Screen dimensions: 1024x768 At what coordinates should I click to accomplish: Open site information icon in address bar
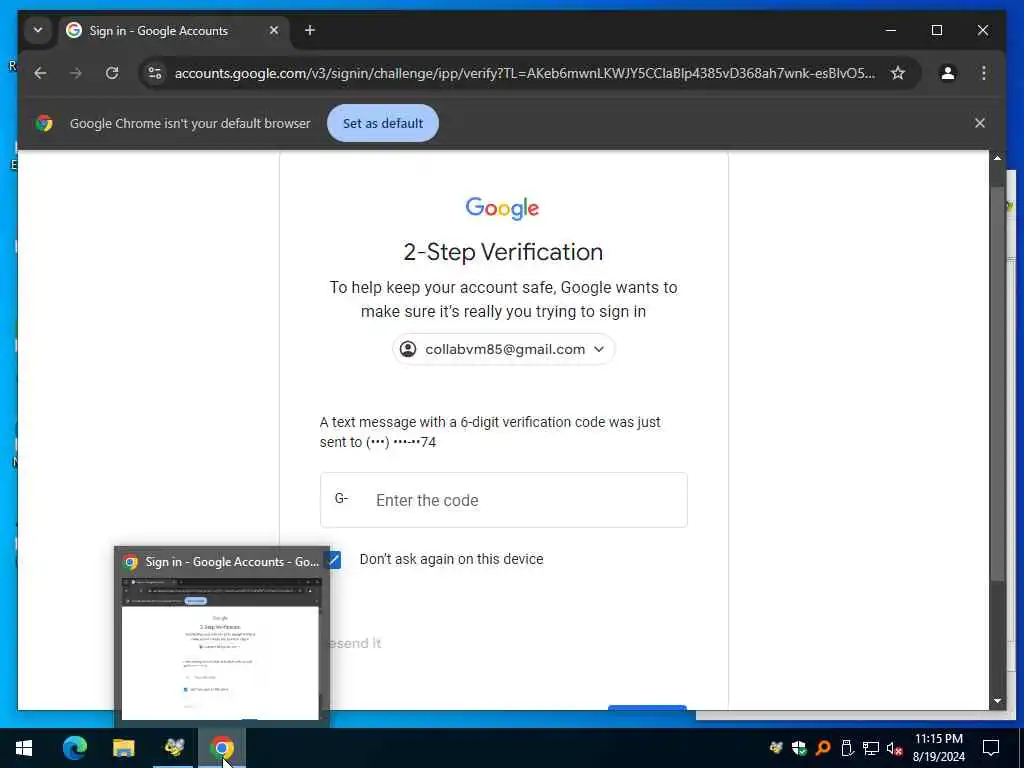[155, 73]
